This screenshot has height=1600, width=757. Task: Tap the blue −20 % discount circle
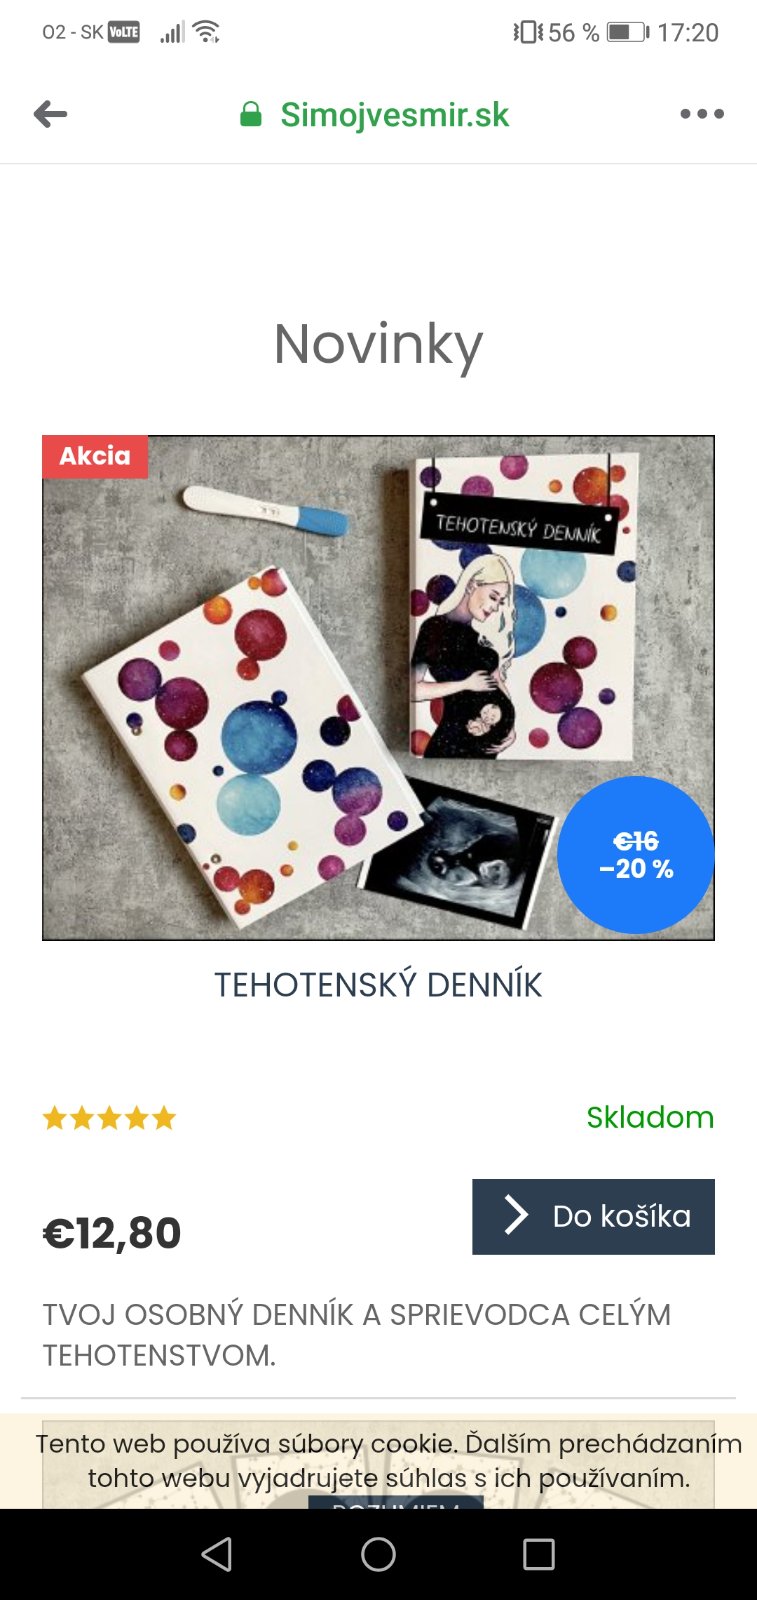[636, 855]
